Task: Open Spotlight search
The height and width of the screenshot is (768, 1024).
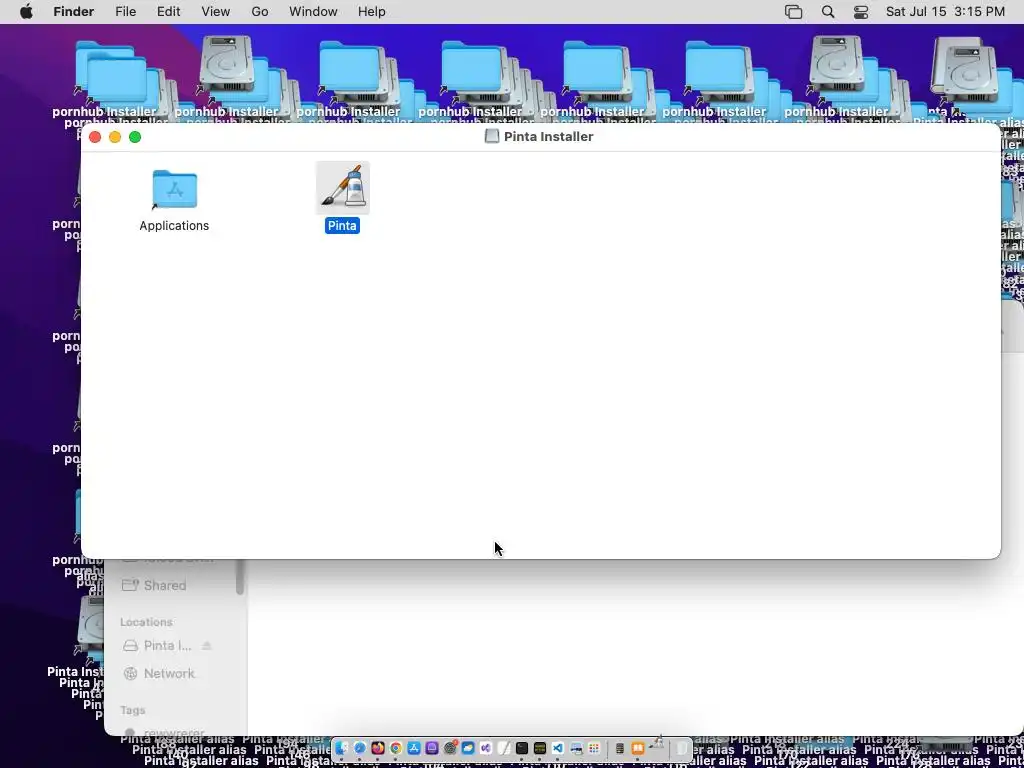Action: click(x=828, y=12)
